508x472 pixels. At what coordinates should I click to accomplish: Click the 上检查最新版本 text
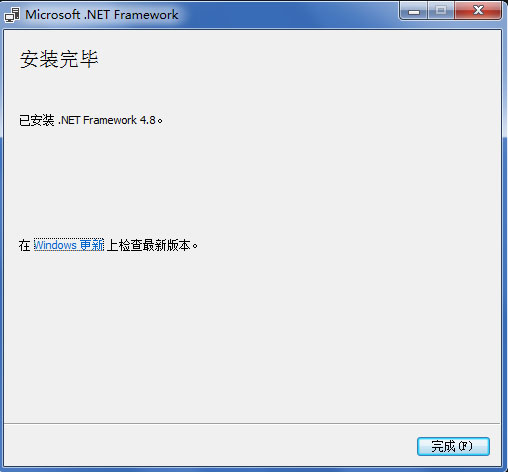tap(152, 246)
